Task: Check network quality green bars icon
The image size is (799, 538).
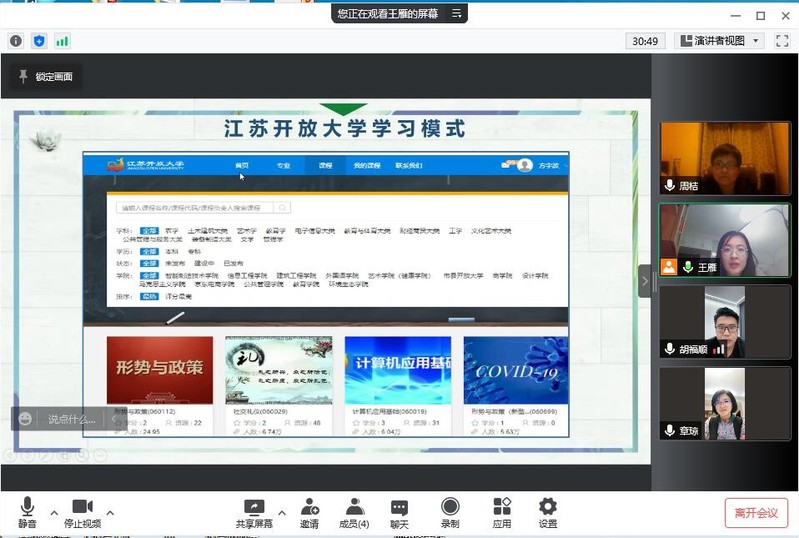Action: point(62,41)
